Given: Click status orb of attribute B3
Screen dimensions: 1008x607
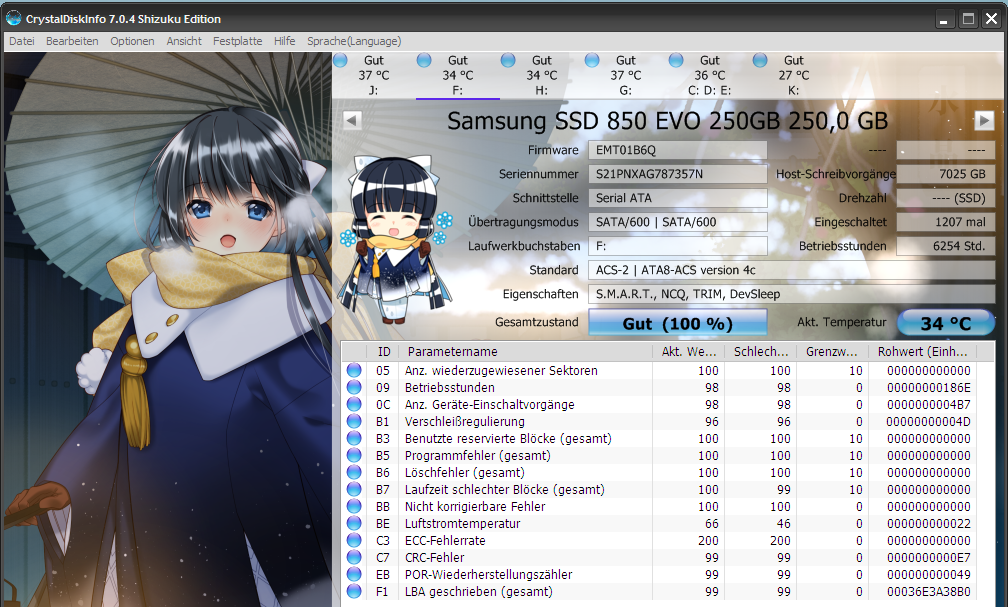Looking at the screenshot, I should tap(354, 439).
